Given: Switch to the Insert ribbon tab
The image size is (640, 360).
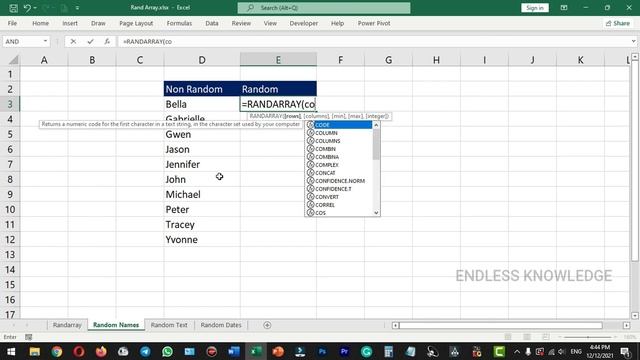Looking at the screenshot, I should point(70,23).
